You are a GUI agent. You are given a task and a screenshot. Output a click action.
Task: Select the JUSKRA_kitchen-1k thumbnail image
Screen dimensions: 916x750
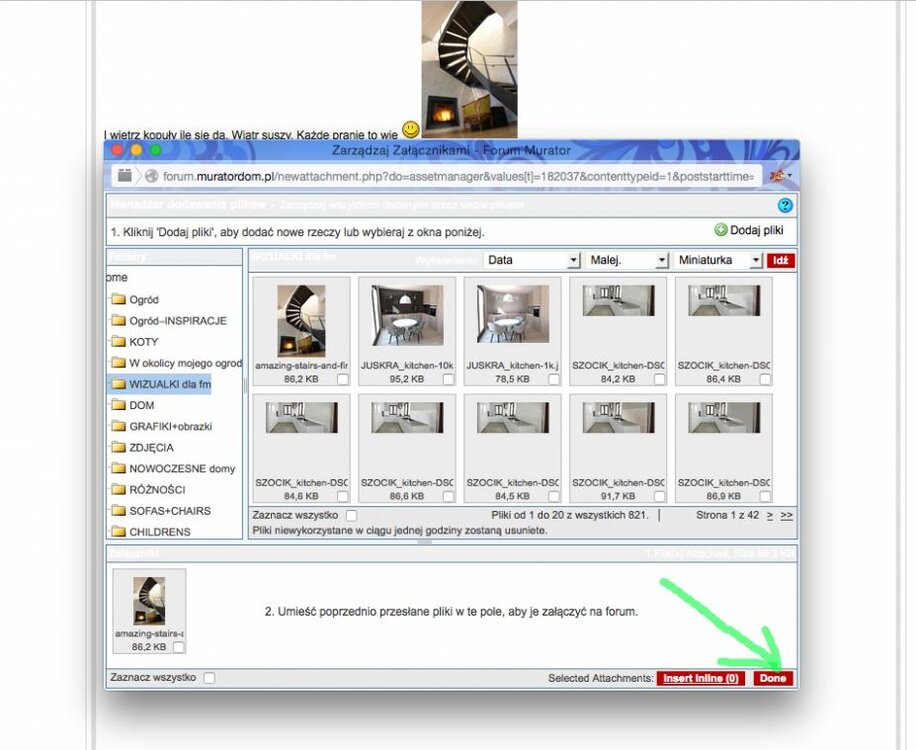tap(512, 317)
